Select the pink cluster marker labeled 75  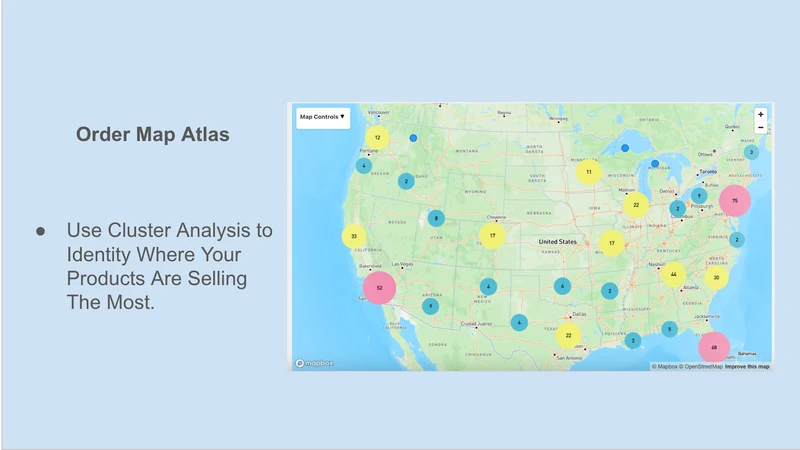pyautogui.click(x=735, y=201)
